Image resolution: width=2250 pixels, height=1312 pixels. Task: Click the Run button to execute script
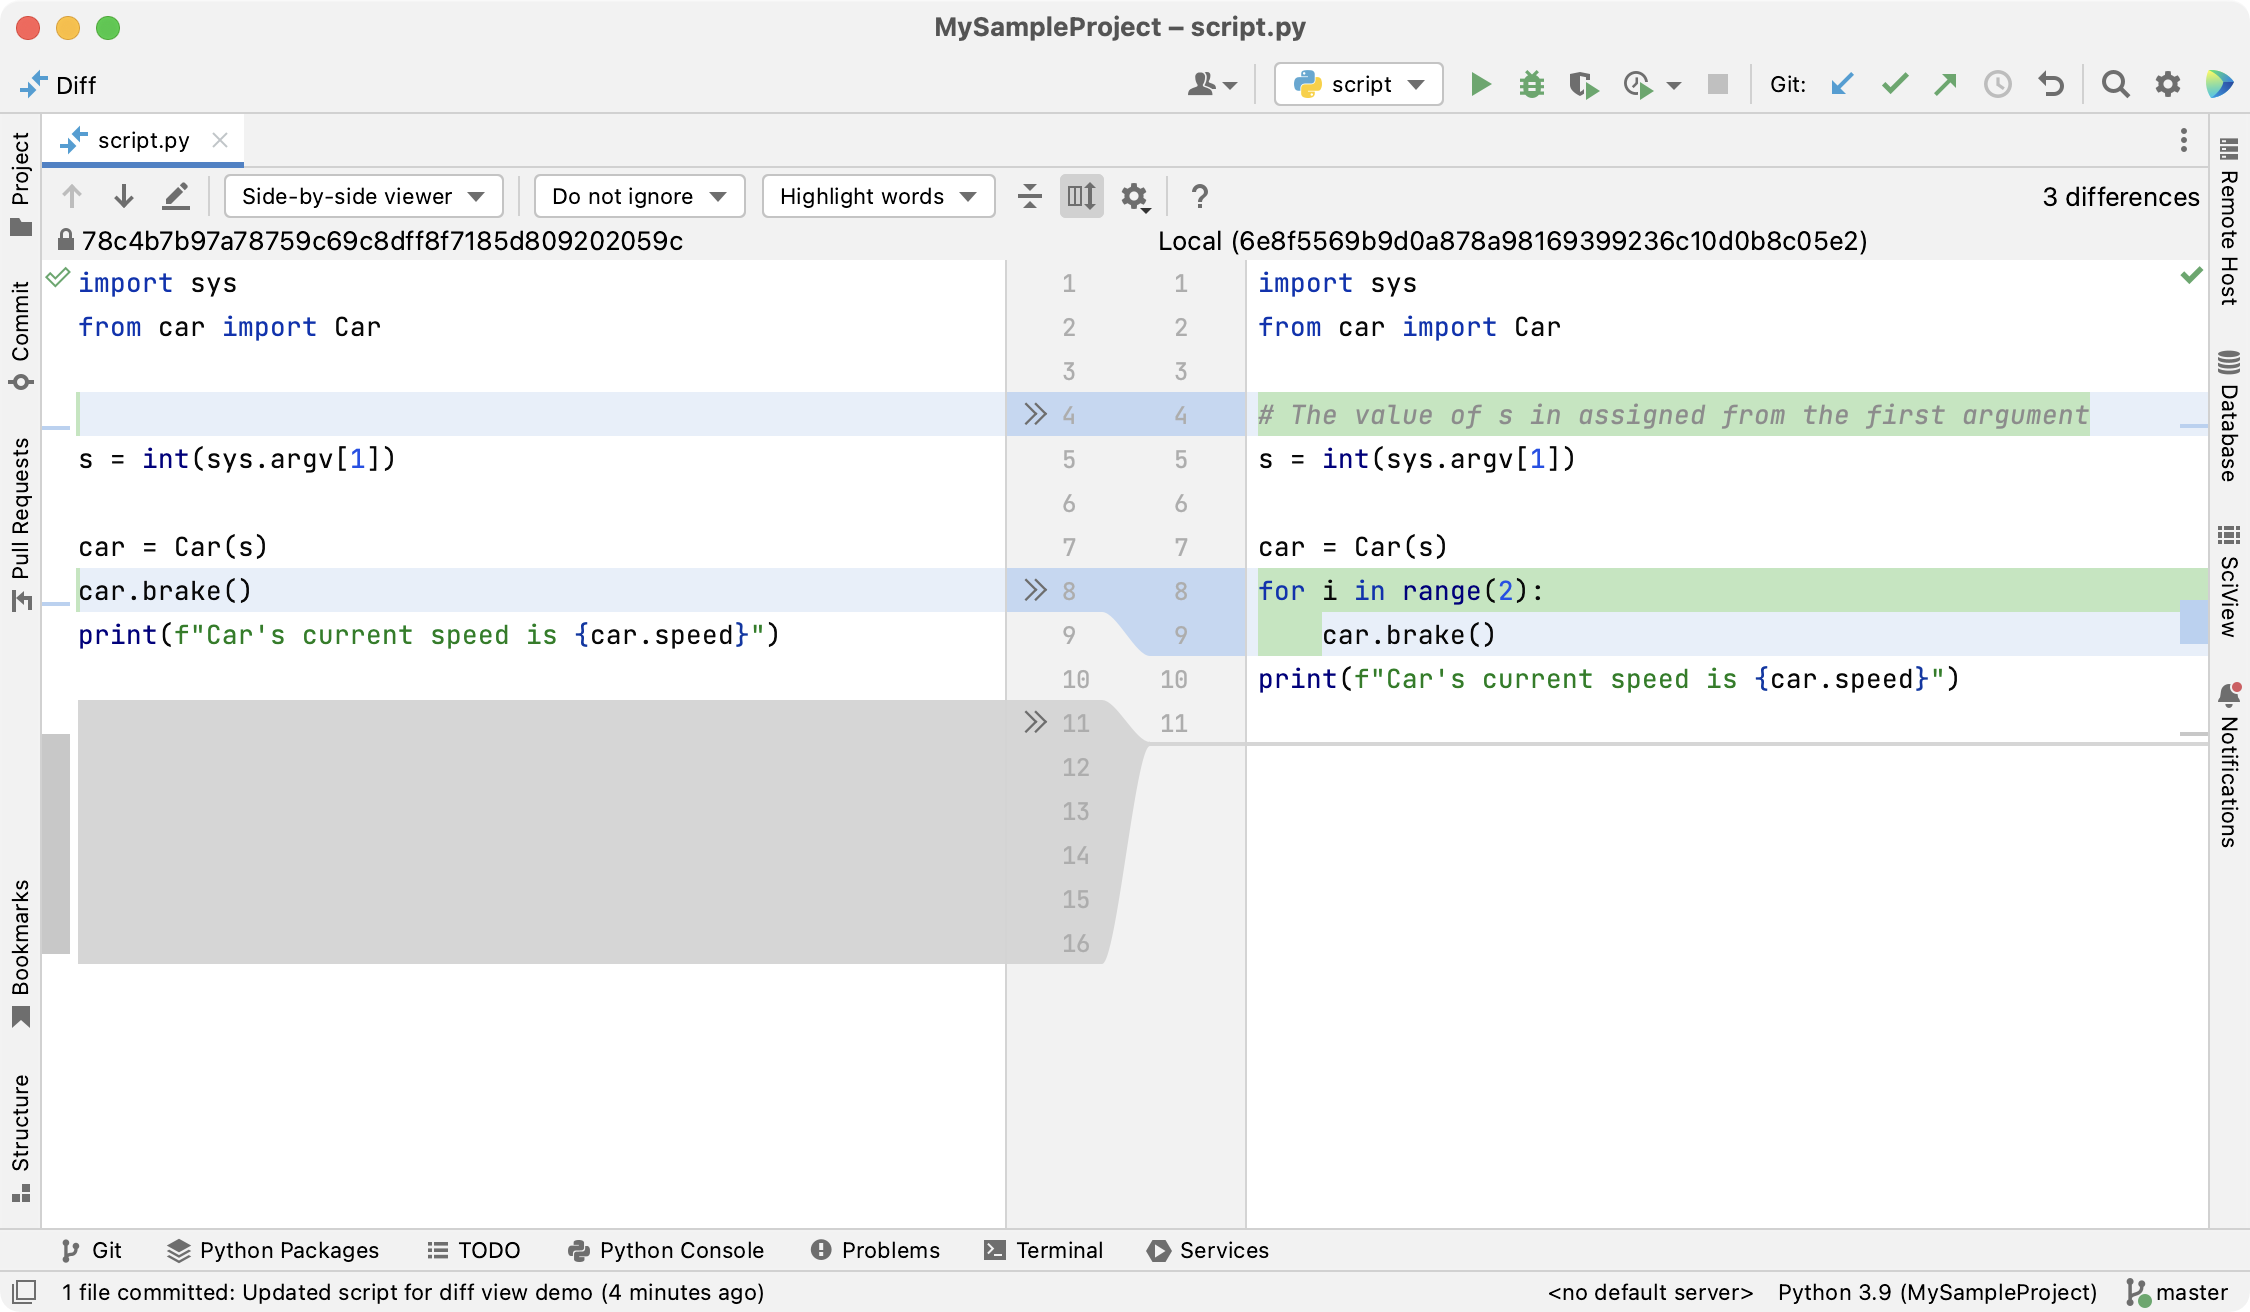point(1479,86)
